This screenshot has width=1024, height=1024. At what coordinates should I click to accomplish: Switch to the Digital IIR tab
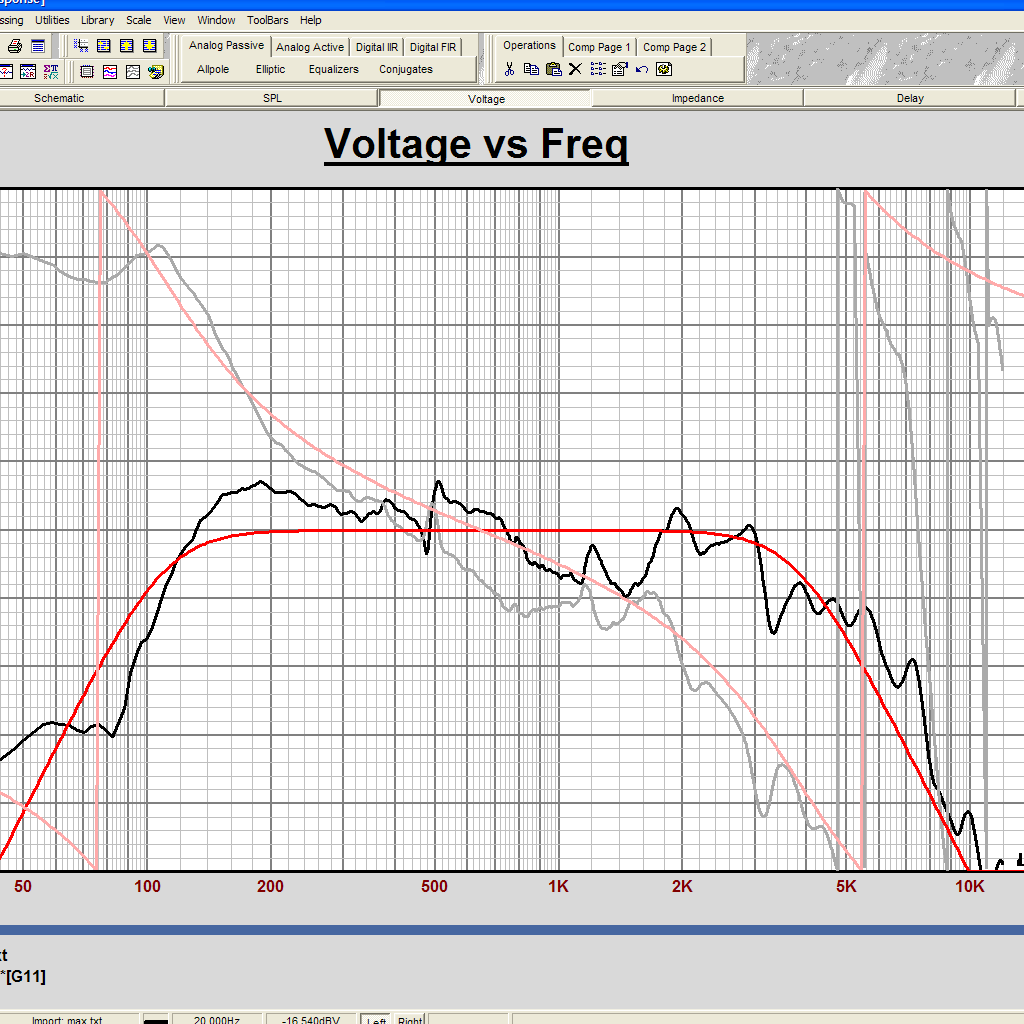[x=376, y=47]
